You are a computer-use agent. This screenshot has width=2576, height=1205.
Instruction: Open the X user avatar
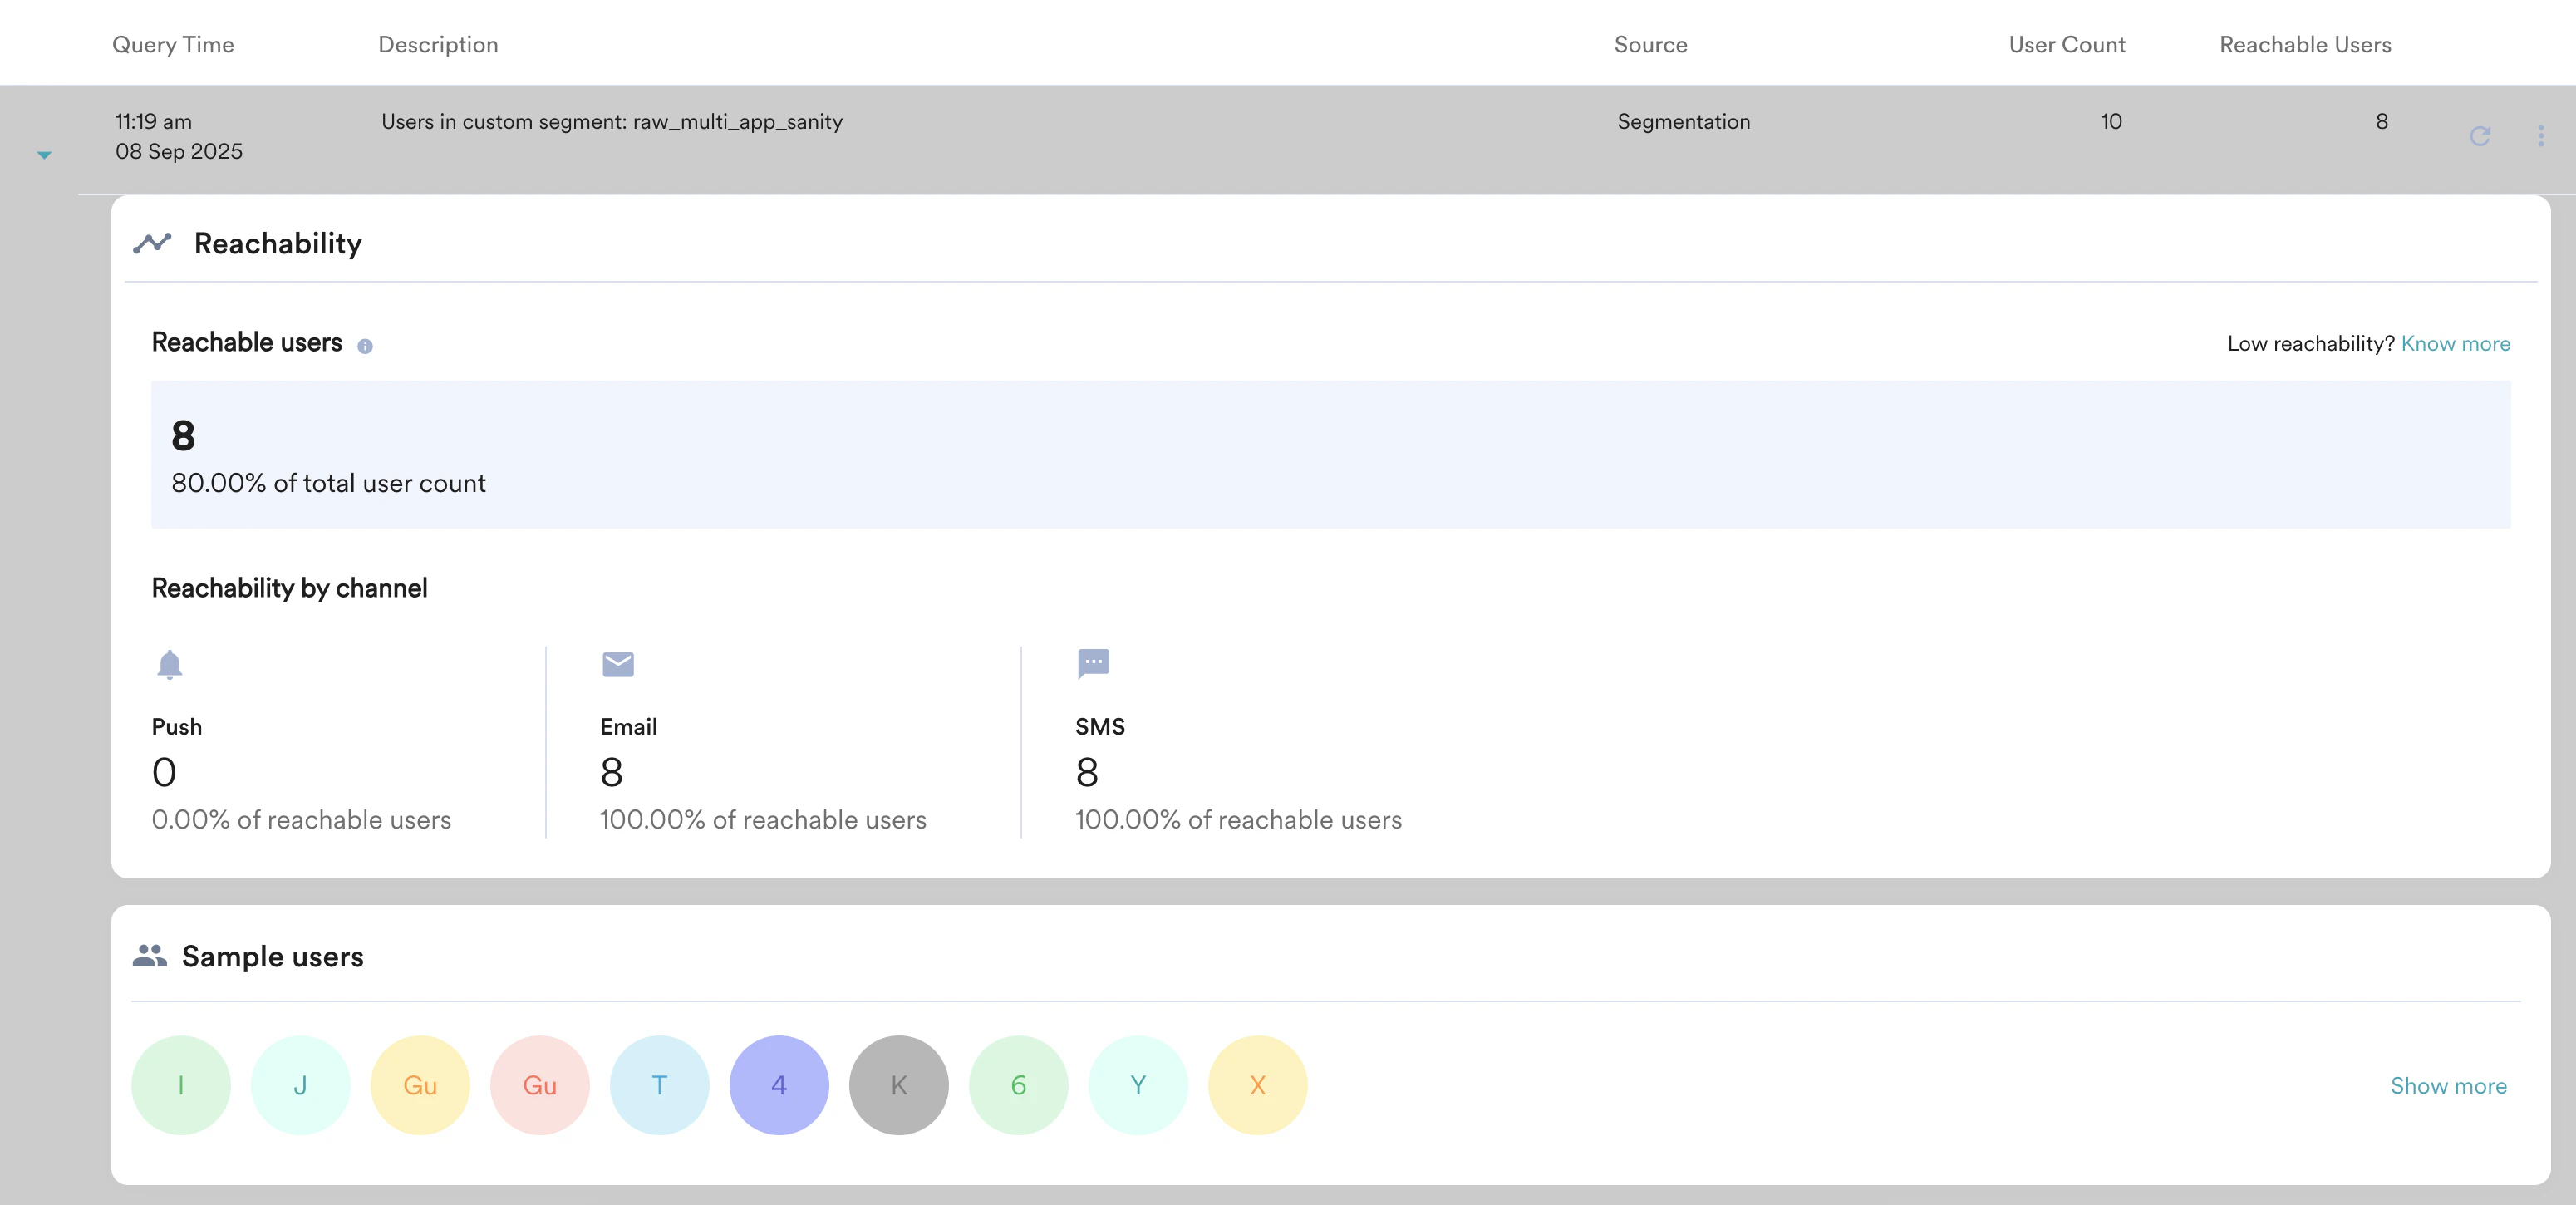point(1257,1085)
